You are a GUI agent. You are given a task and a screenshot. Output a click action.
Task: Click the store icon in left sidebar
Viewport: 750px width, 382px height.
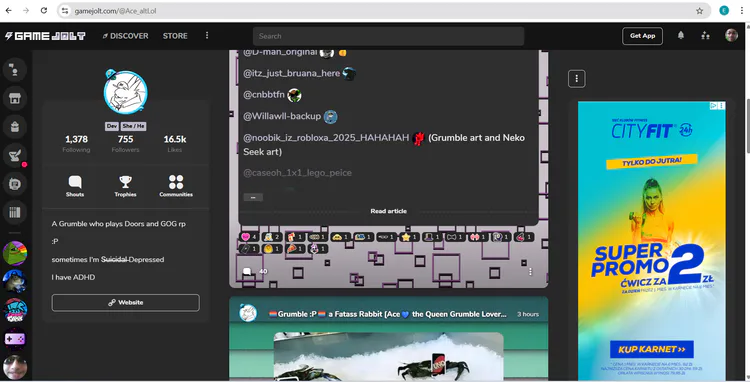click(15, 98)
